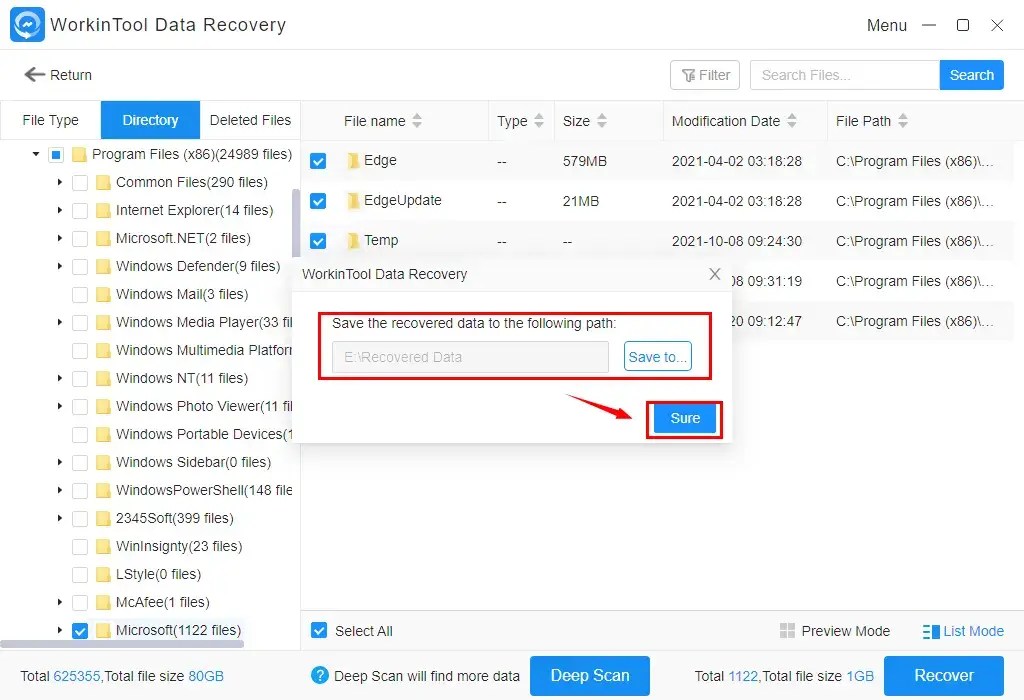The image size is (1024, 700).
Task: Open the Filter options
Action: pos(704,74)
